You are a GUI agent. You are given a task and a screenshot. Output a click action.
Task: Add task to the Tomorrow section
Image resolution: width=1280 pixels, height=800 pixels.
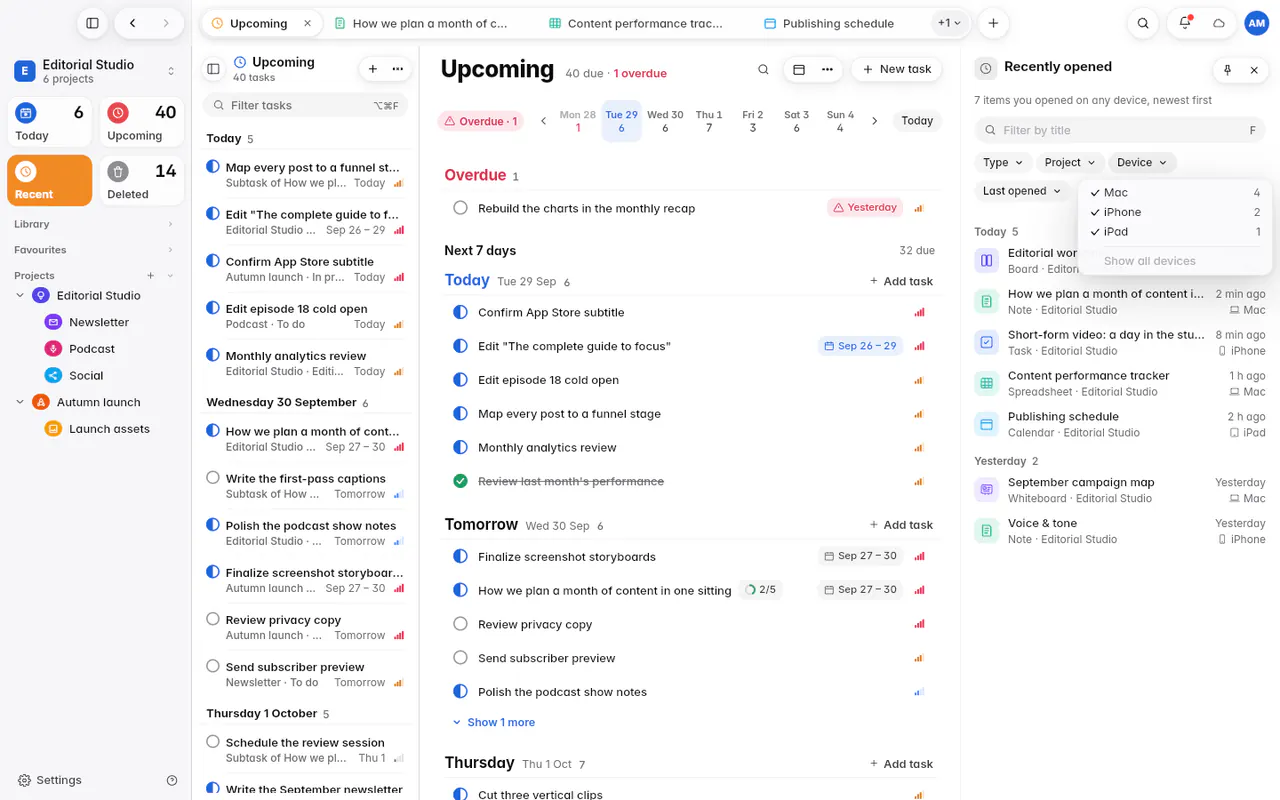[901, 525]
